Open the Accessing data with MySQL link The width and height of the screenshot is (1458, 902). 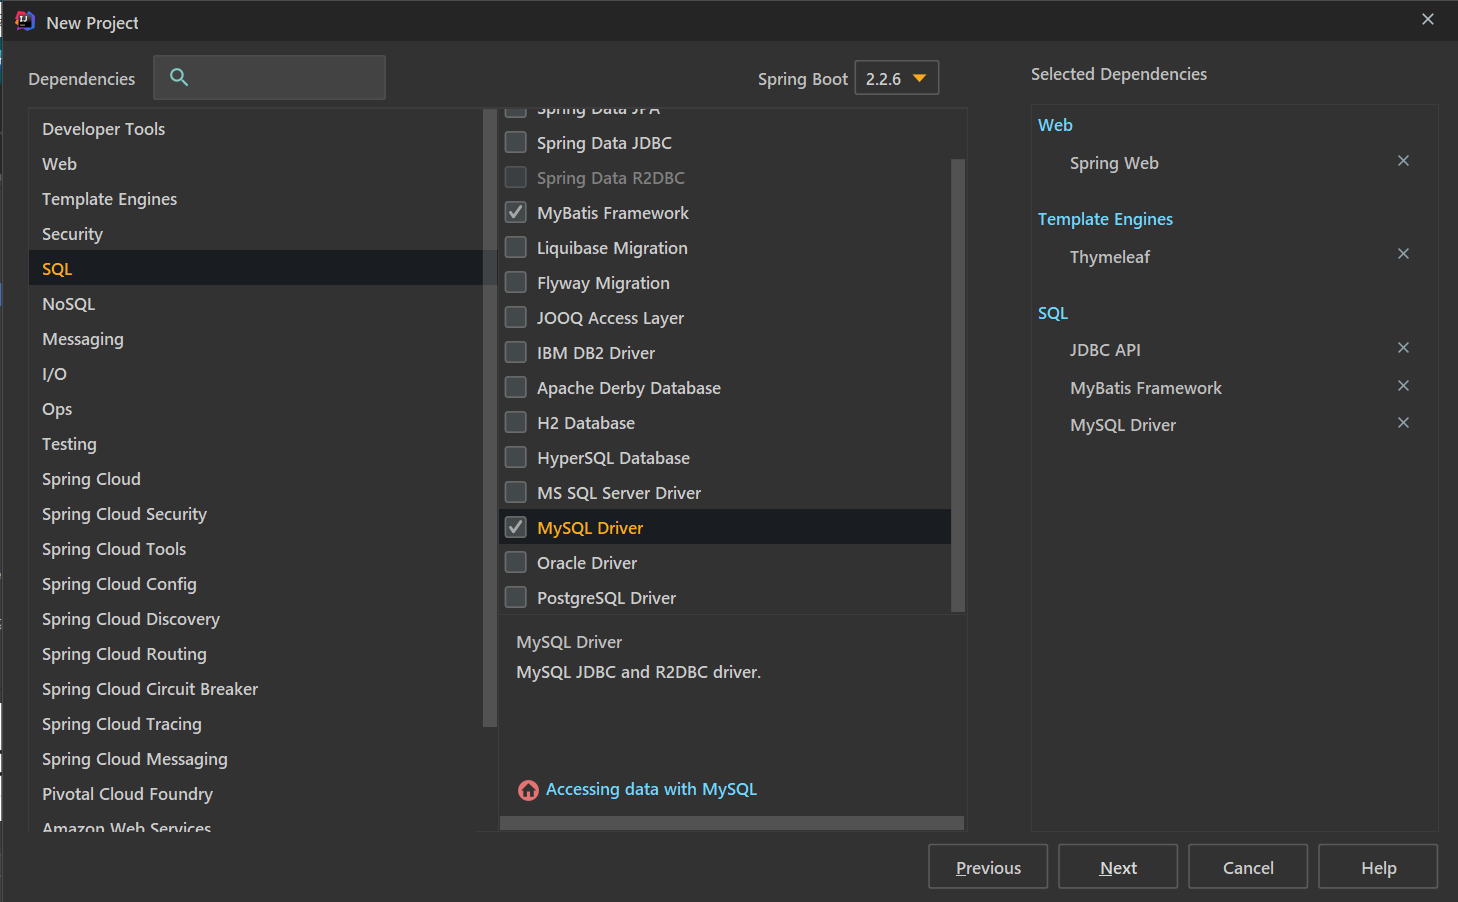651,789
